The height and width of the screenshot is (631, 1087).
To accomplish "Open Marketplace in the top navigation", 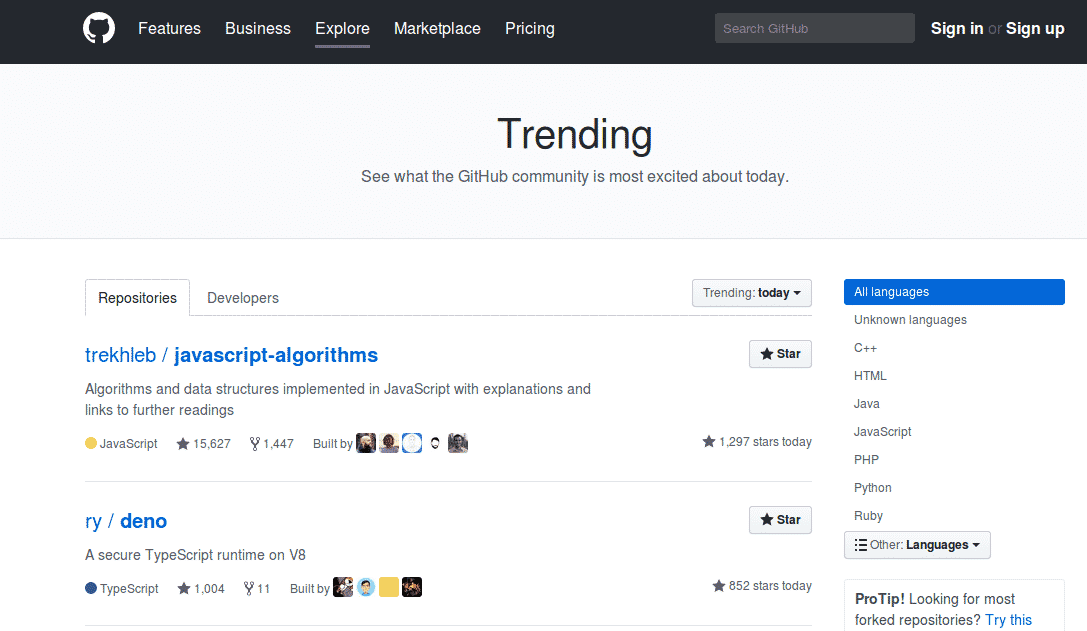I will (x=437, y=28).
